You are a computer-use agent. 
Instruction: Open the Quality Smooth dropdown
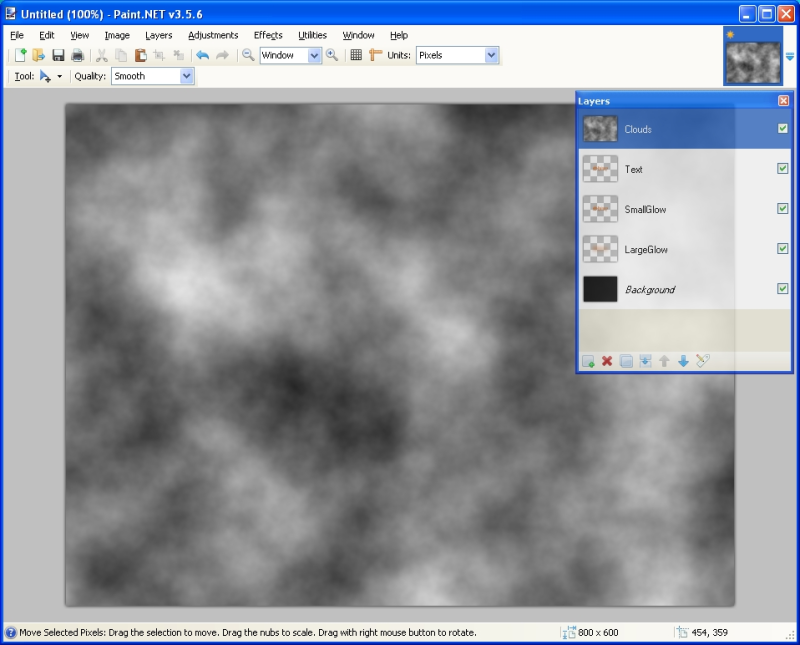[x=187, y=76]
